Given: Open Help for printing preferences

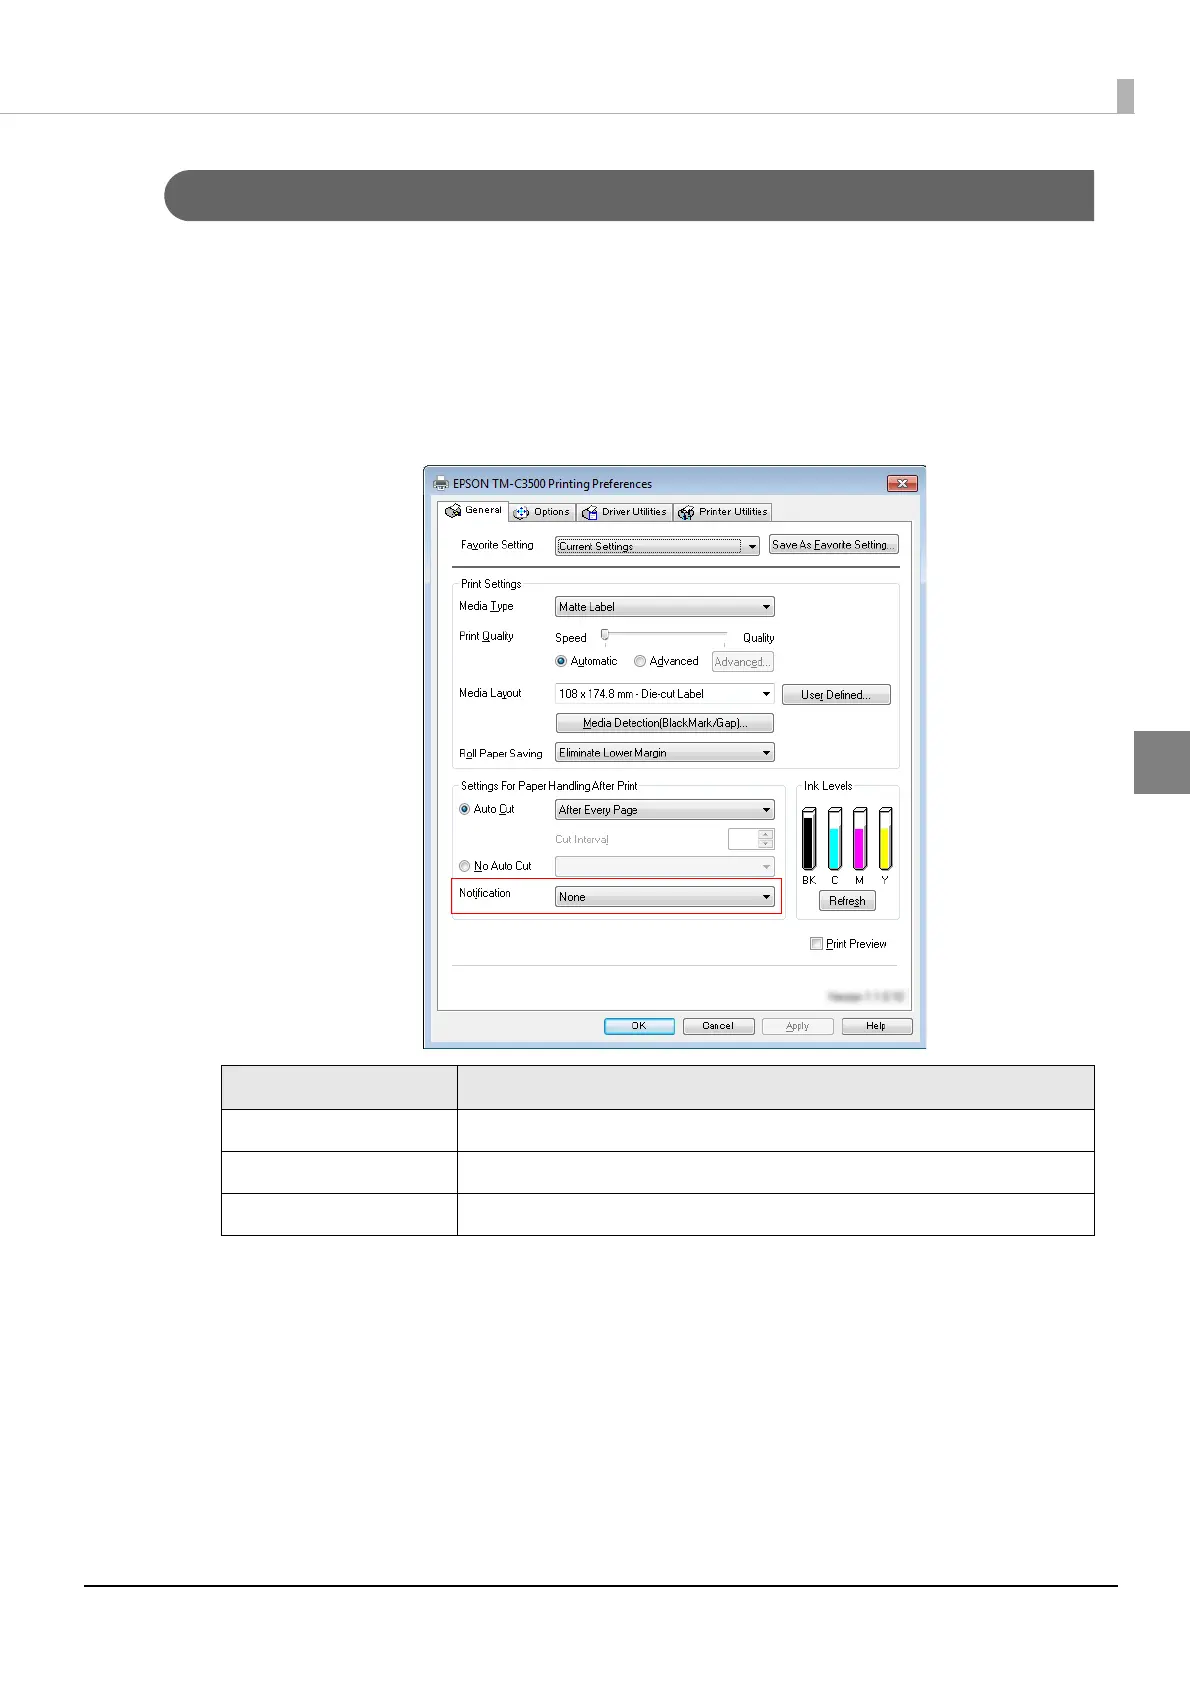Looking at the screenshot, I should (877, 1026).
